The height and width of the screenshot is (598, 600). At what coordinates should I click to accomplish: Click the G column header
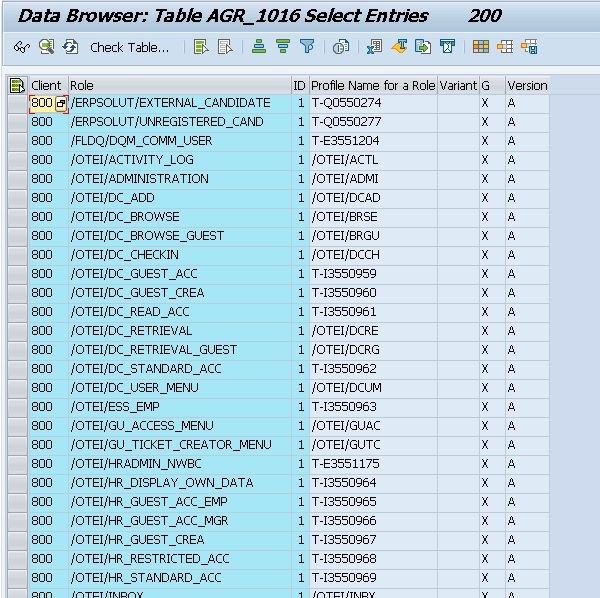pyautogui.click(x=492, y=85)
